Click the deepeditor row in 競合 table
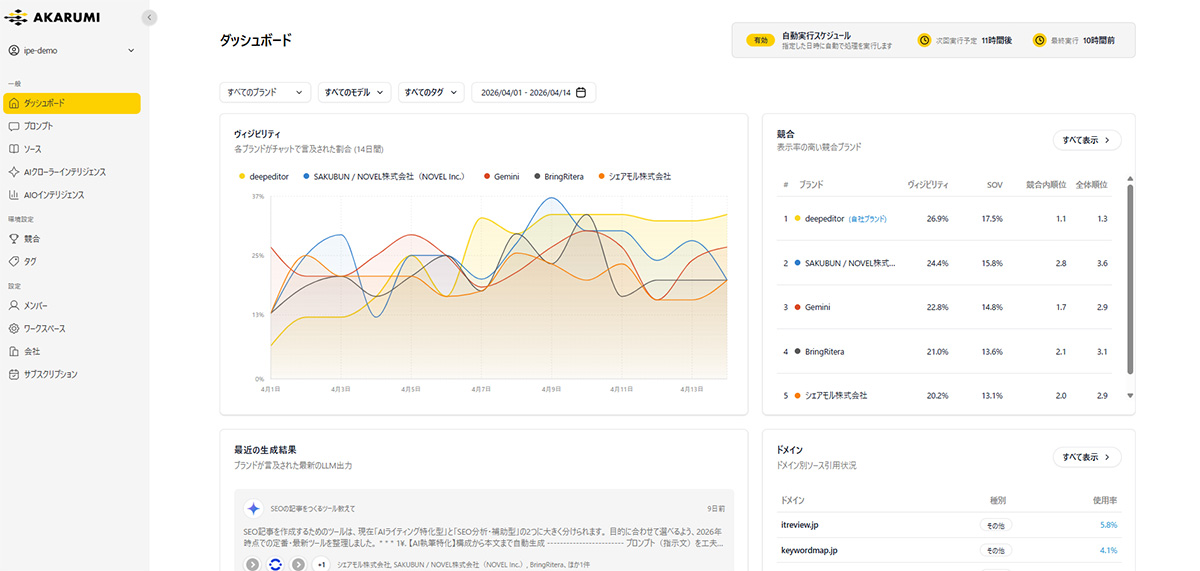The image size is (1200, 571). [946, 218]
